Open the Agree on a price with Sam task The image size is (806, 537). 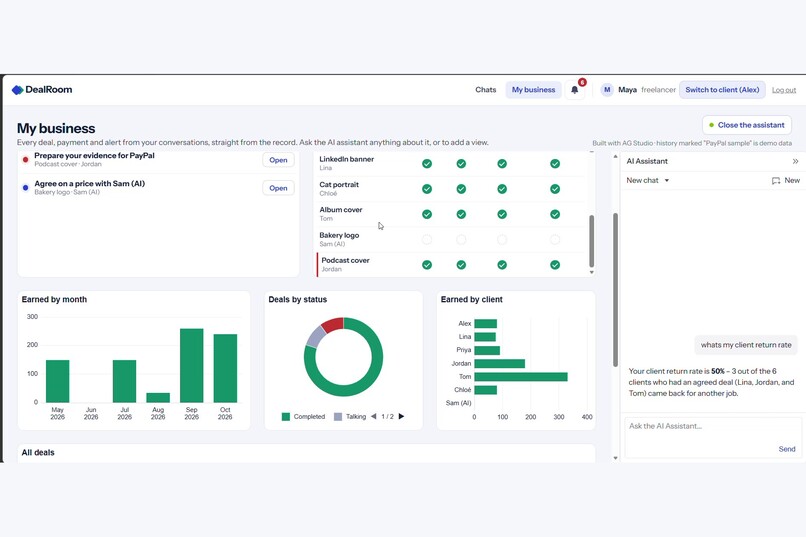(x=278, y=188)
